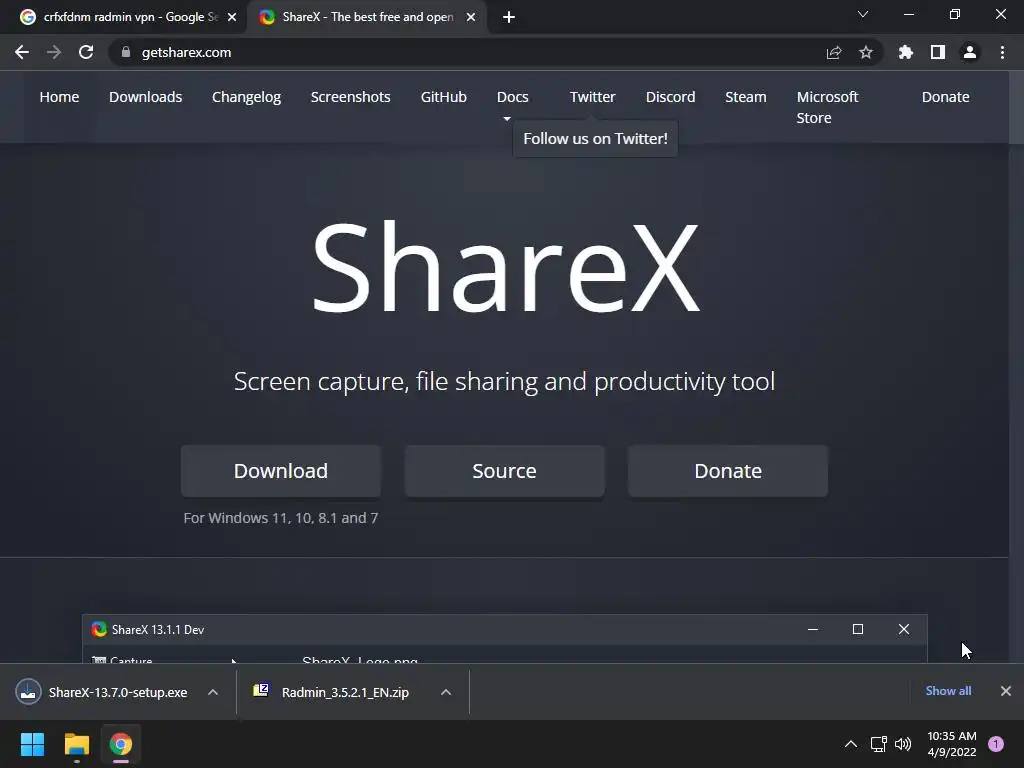Viewport: 1024px width, 768px height.
Task: Open the Discord nav link
Action: point(670,97)
